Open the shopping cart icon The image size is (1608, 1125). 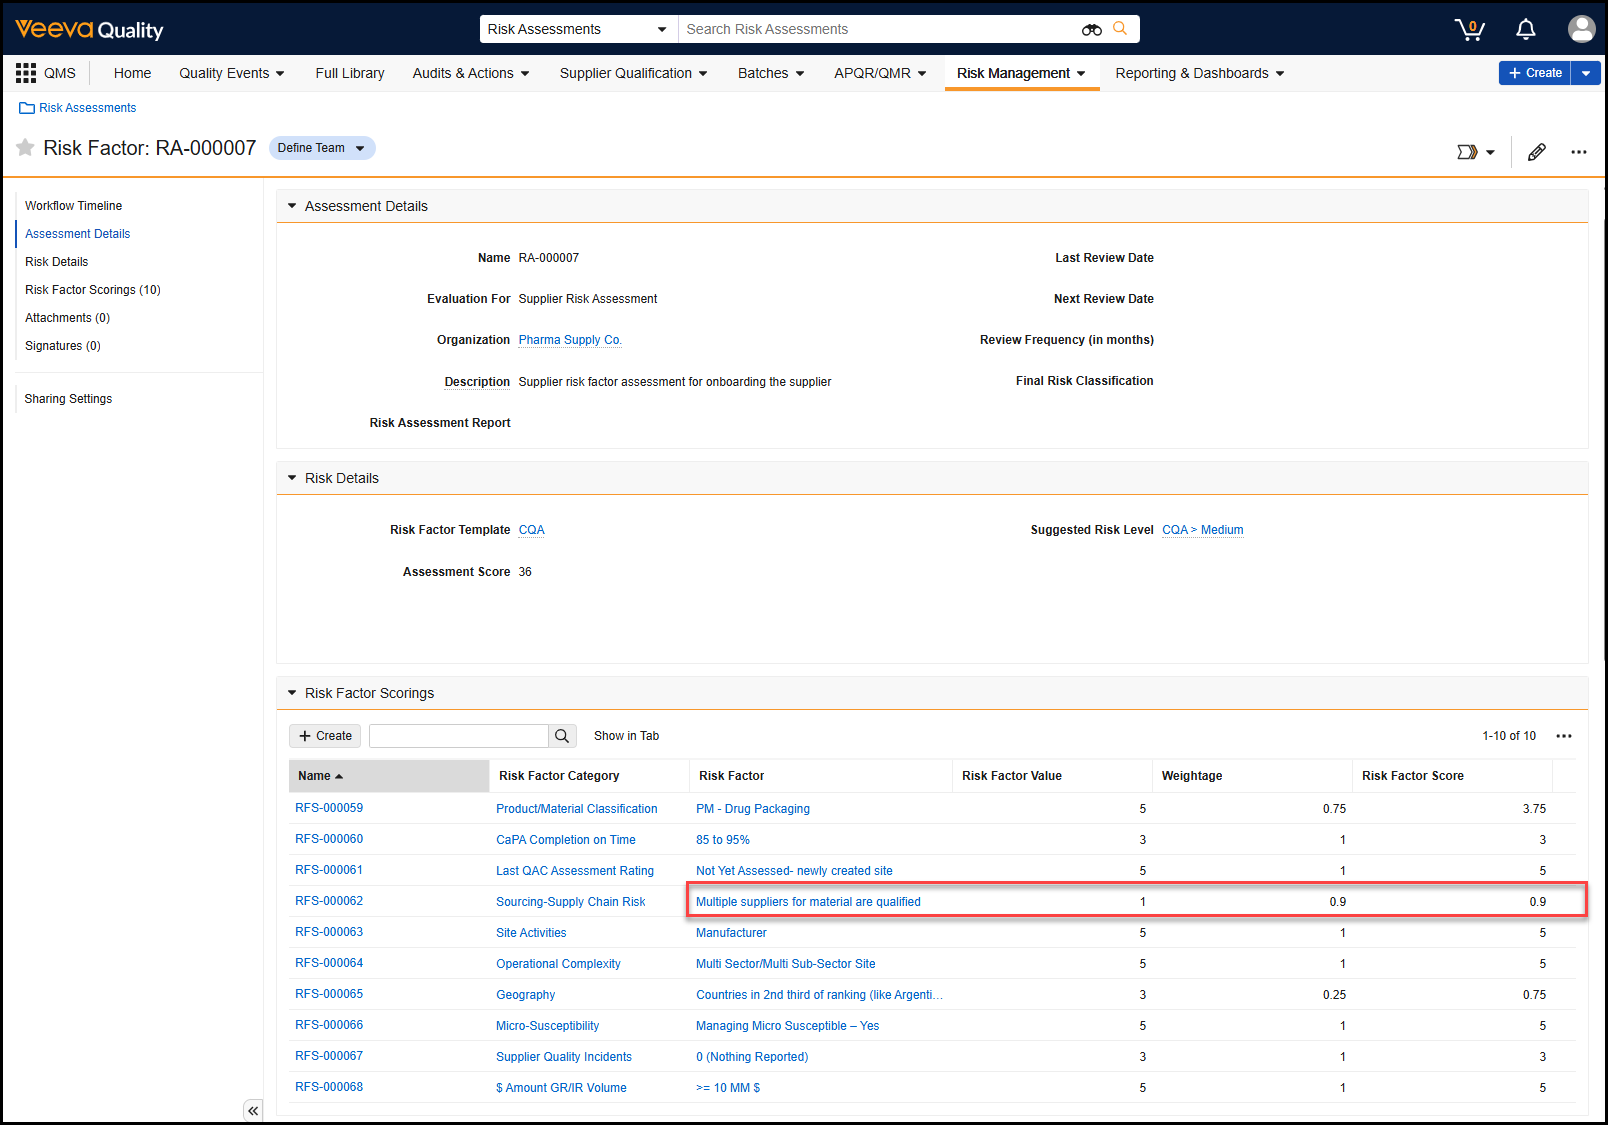(1469, 29)
